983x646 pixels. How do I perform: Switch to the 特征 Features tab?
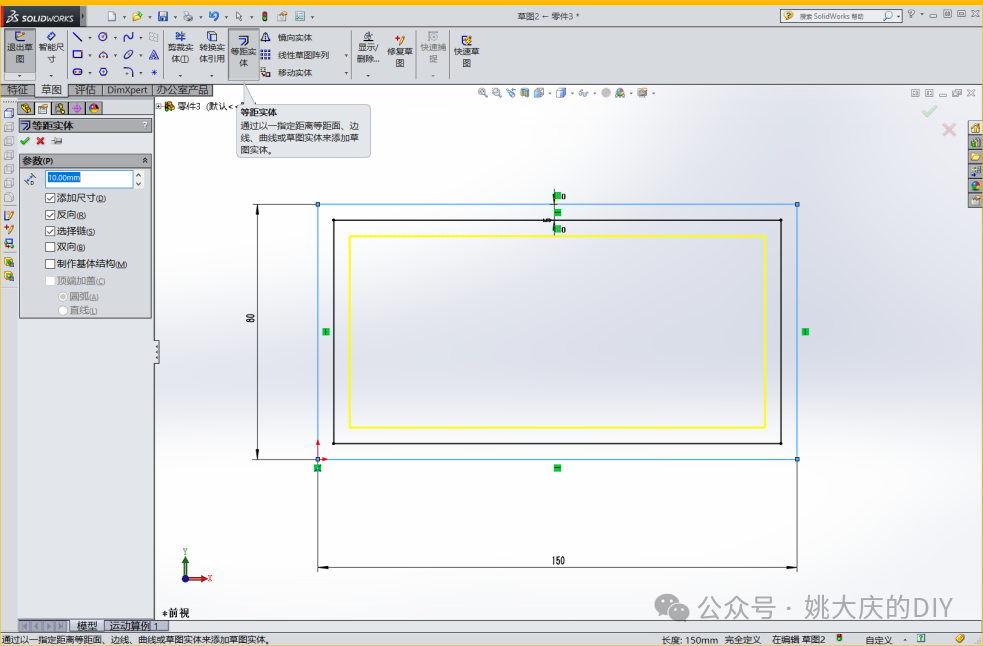[18, 90]
